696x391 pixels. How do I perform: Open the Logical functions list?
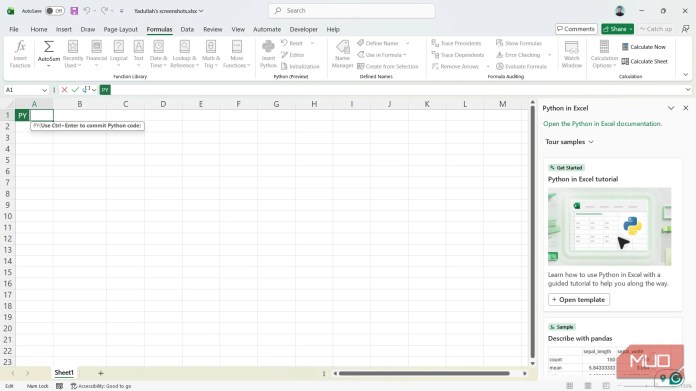click(x=119, y=54)
